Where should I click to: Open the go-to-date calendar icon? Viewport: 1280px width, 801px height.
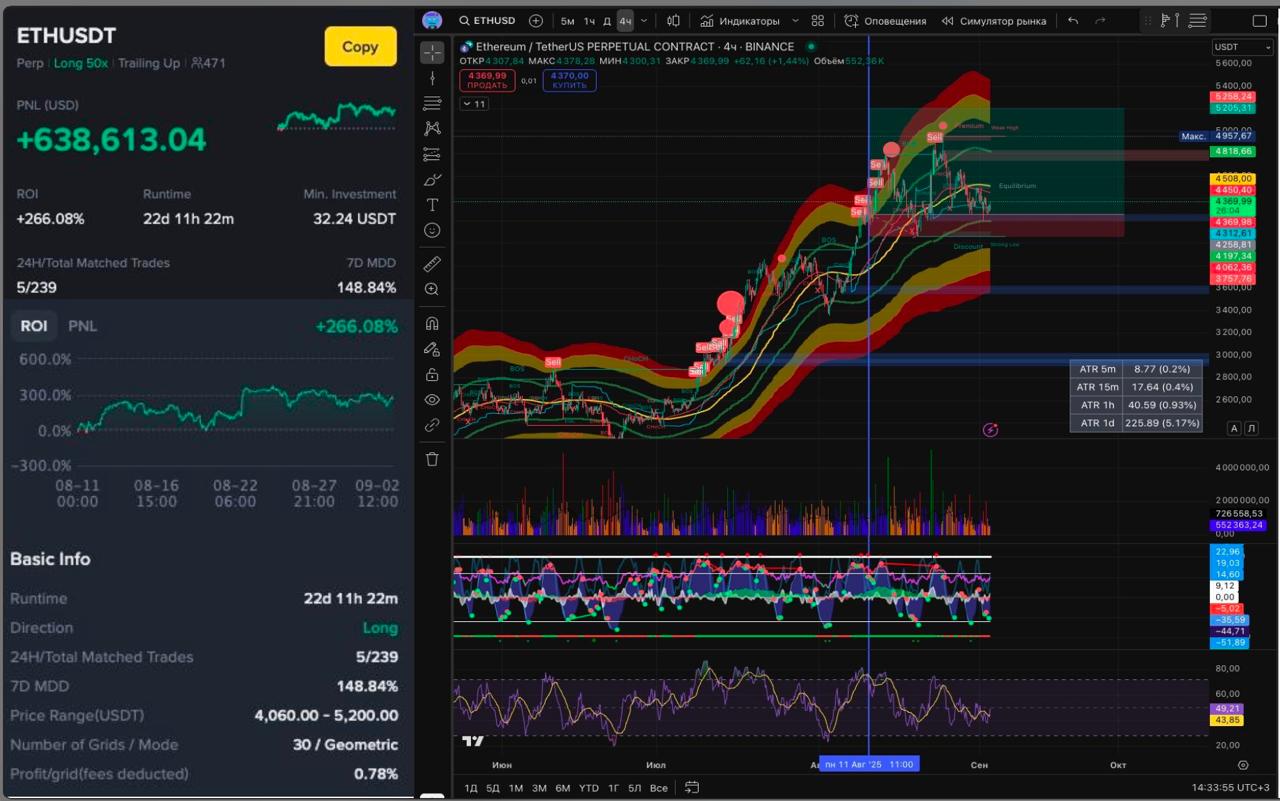pos(691,788)
